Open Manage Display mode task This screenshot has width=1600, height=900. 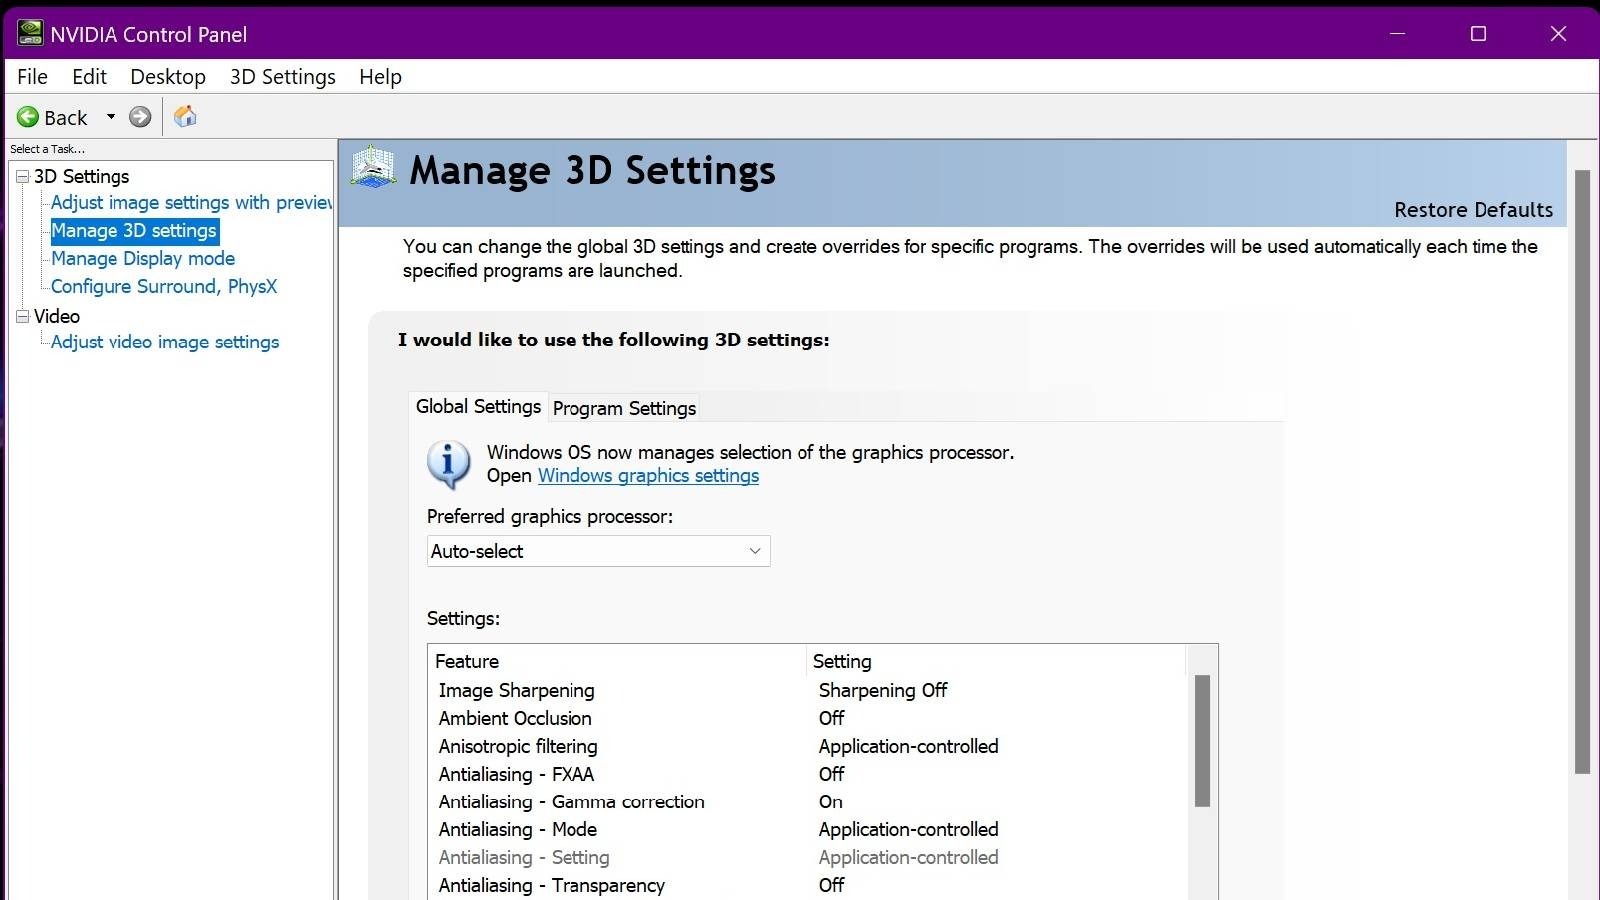pyautogui.click(x=143, y=259)
